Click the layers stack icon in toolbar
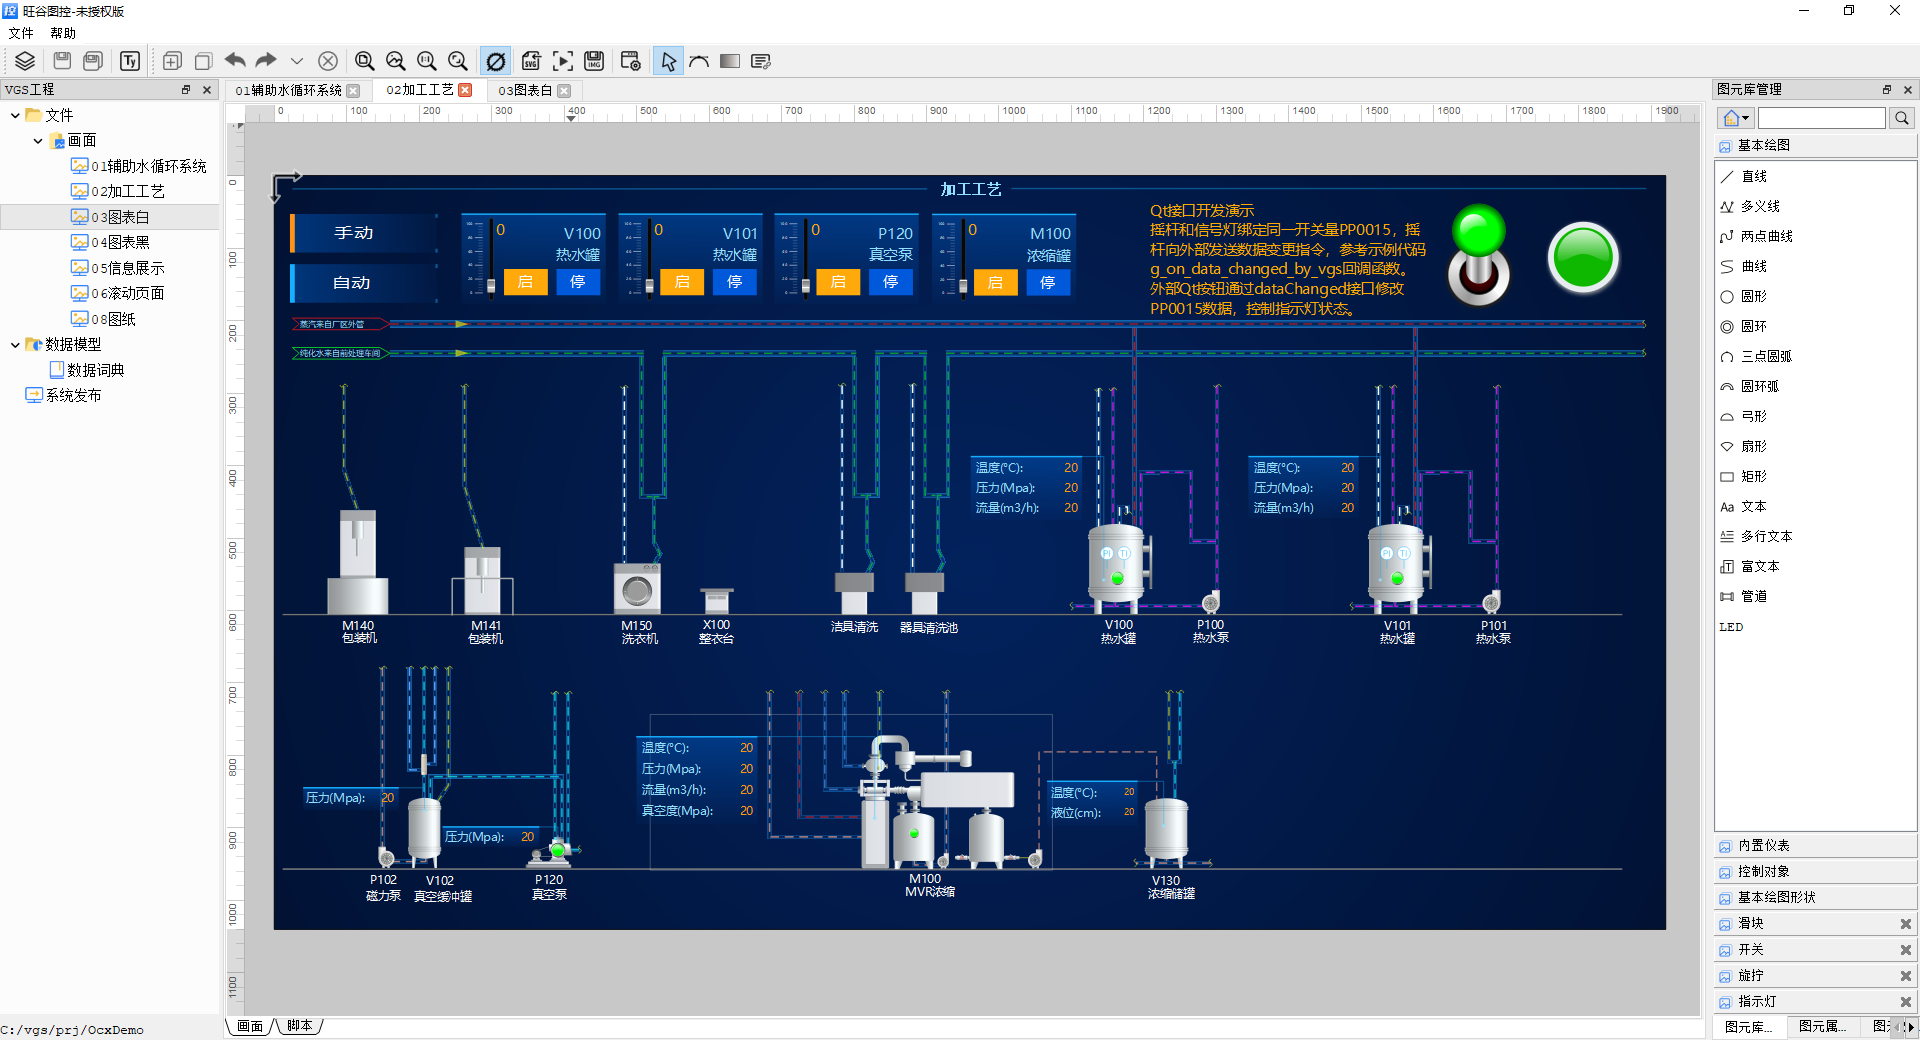 (x=25, y=61)
